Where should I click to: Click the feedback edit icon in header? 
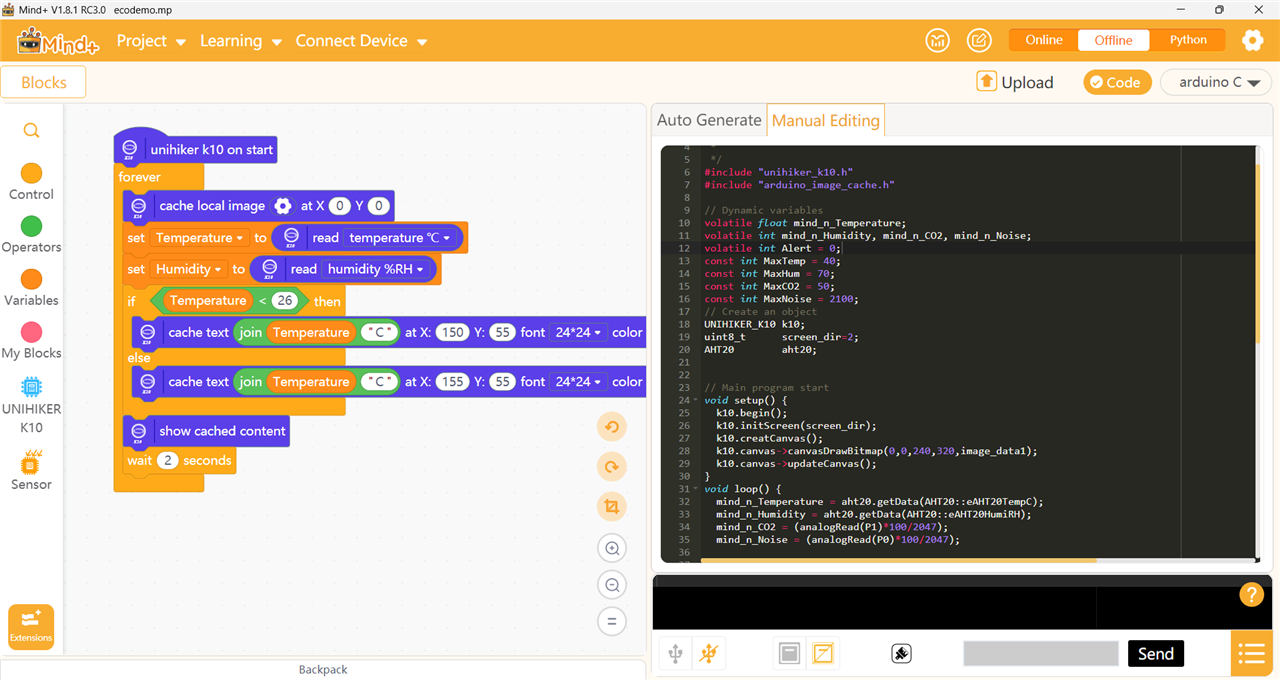pos(979,41)
